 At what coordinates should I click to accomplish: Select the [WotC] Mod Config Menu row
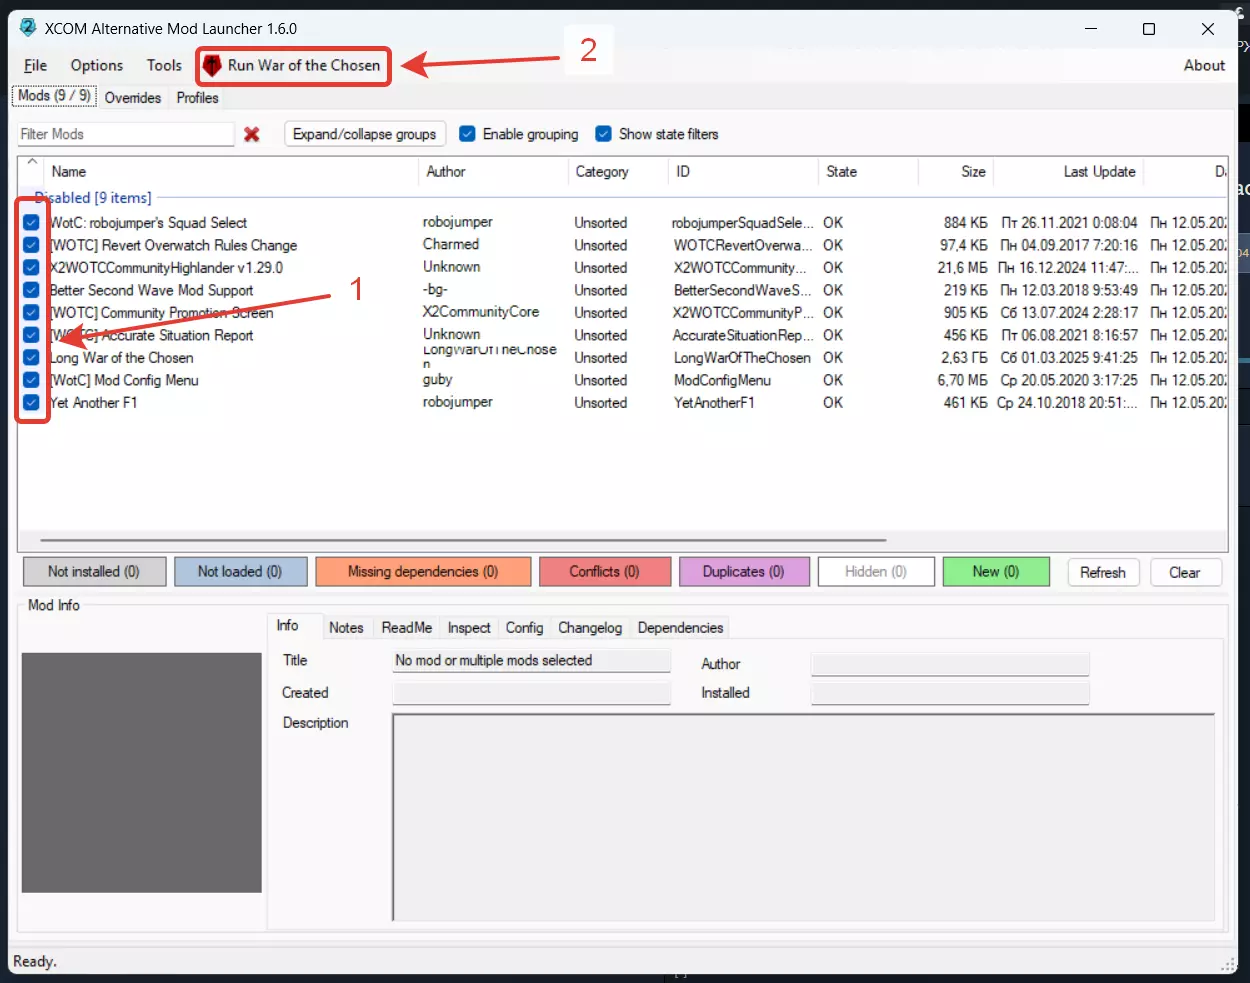point(125,381)
